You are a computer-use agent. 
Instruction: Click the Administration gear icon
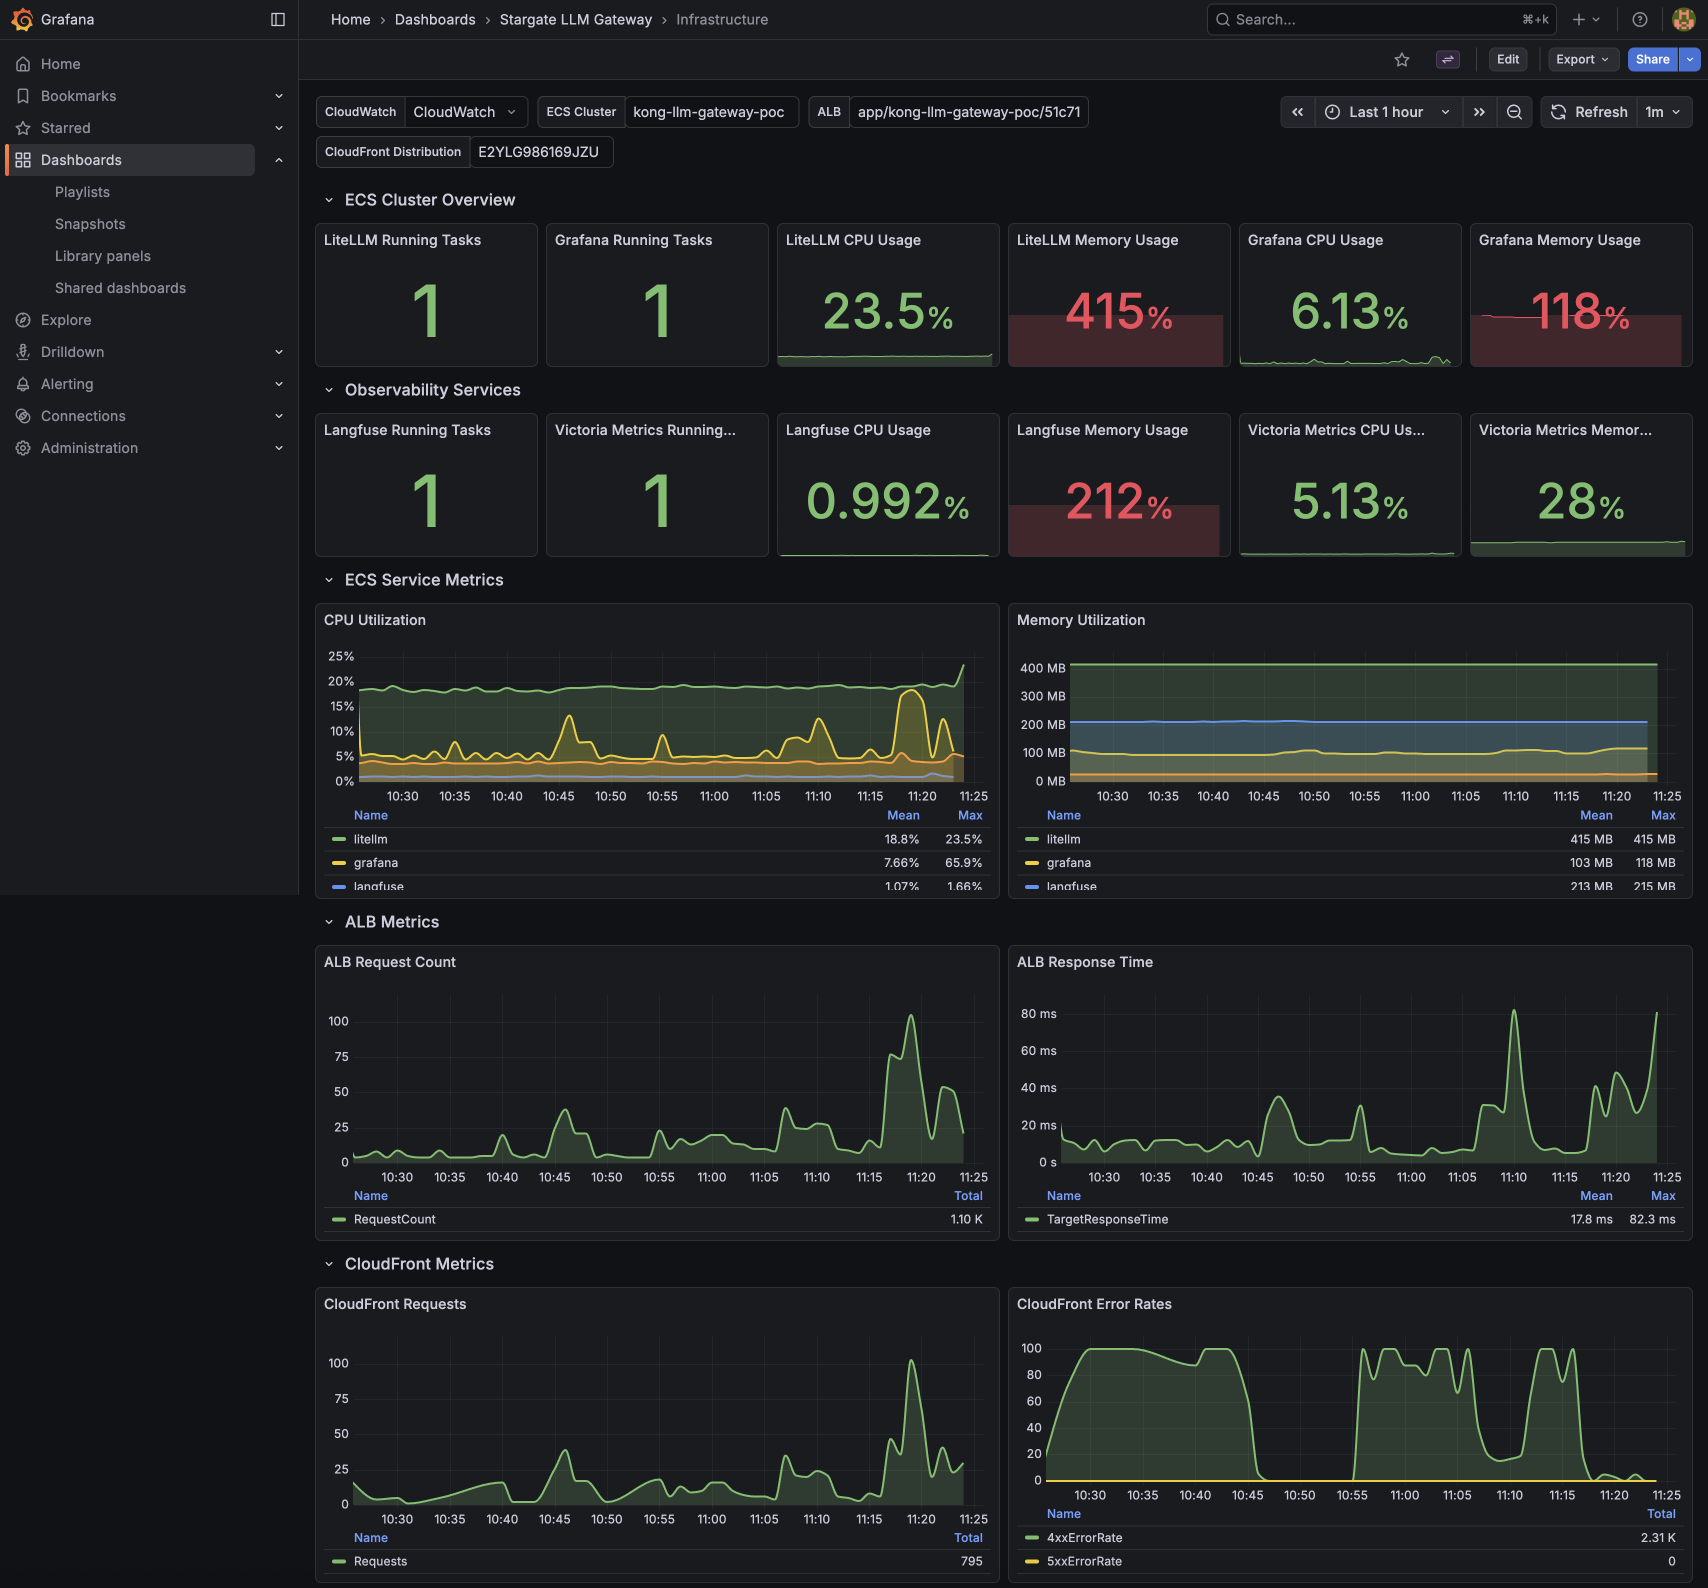click(x=23, y=448)
